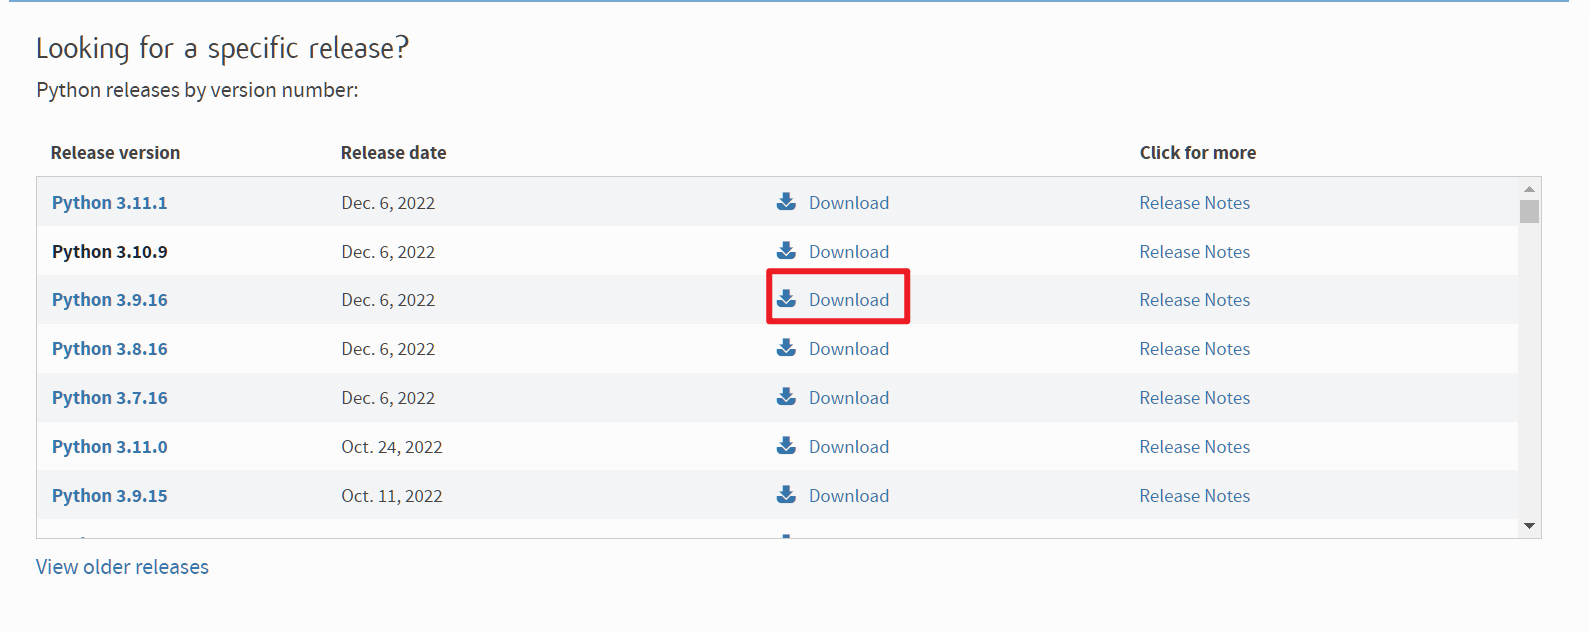
Task: Open the Python 3.11.0 release page
Action: click(x=110, y=447)
